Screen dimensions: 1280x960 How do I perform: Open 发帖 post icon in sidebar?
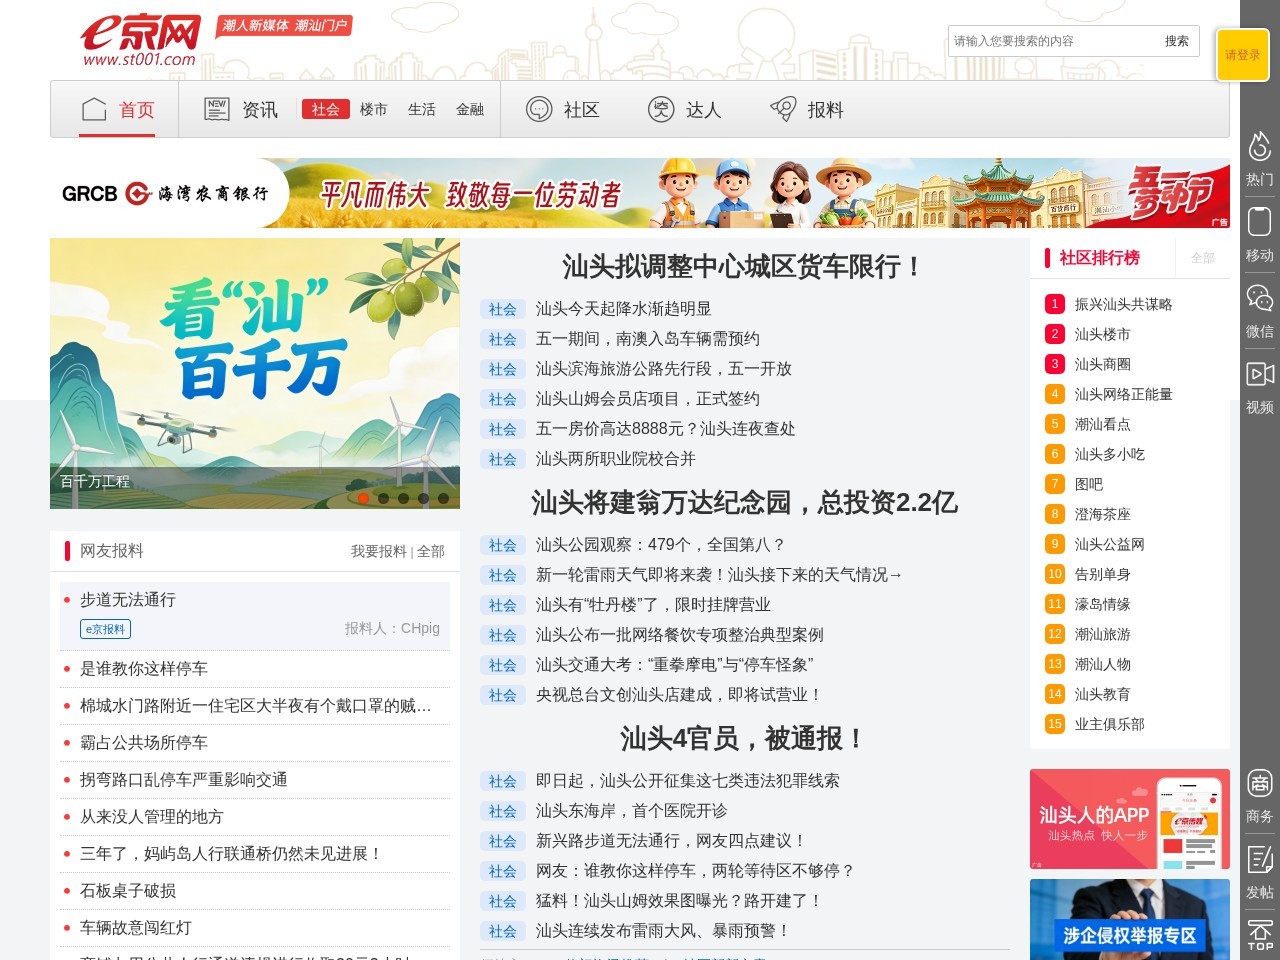(1260, 858)
